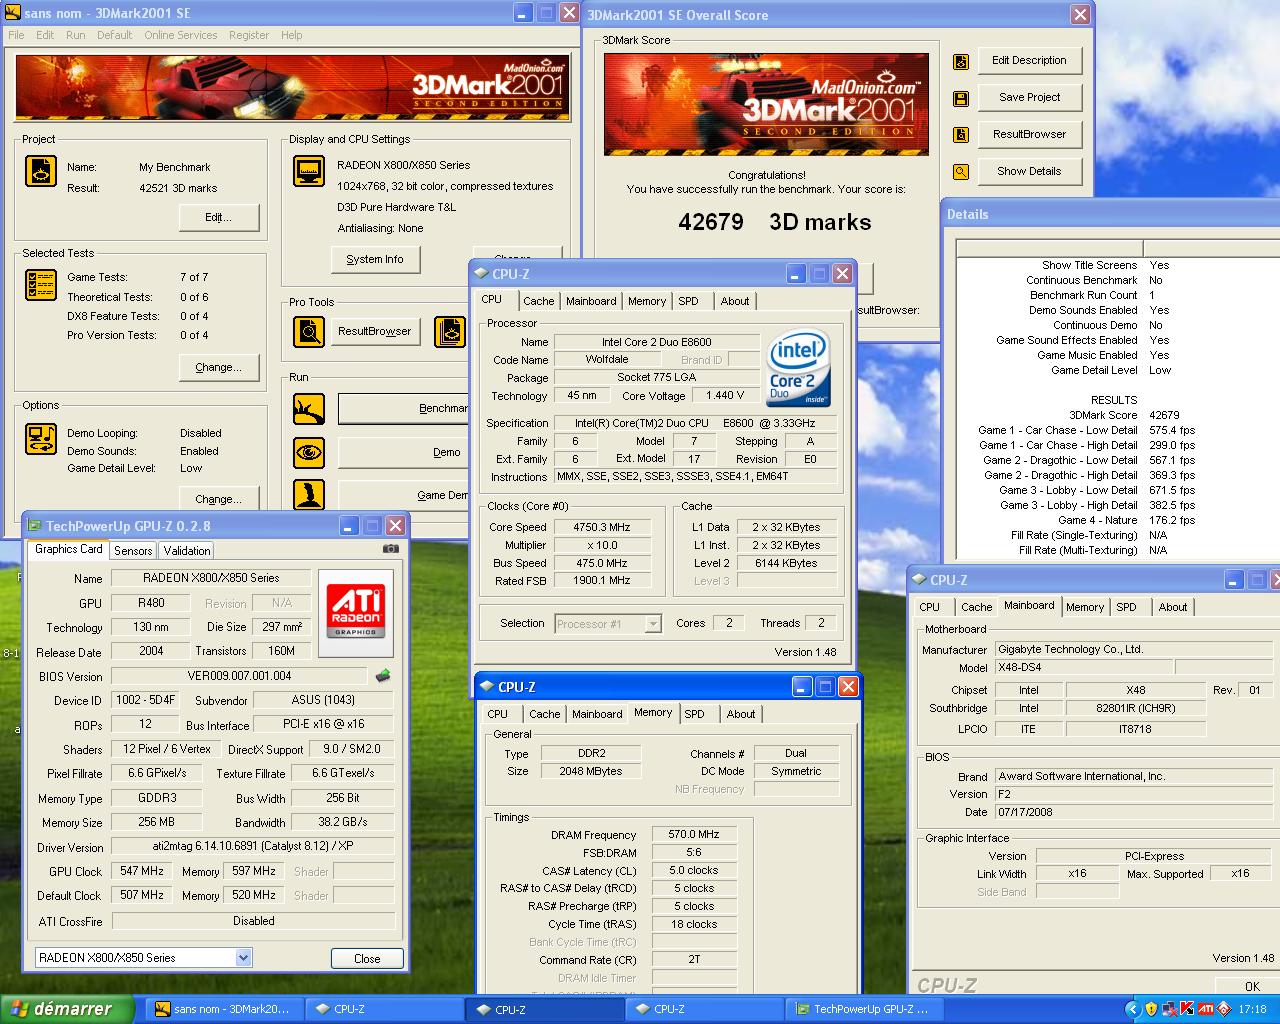Click Close button in GPU-Z
The height and width of the screenshot is (1024, 1280).
[367, 958]
